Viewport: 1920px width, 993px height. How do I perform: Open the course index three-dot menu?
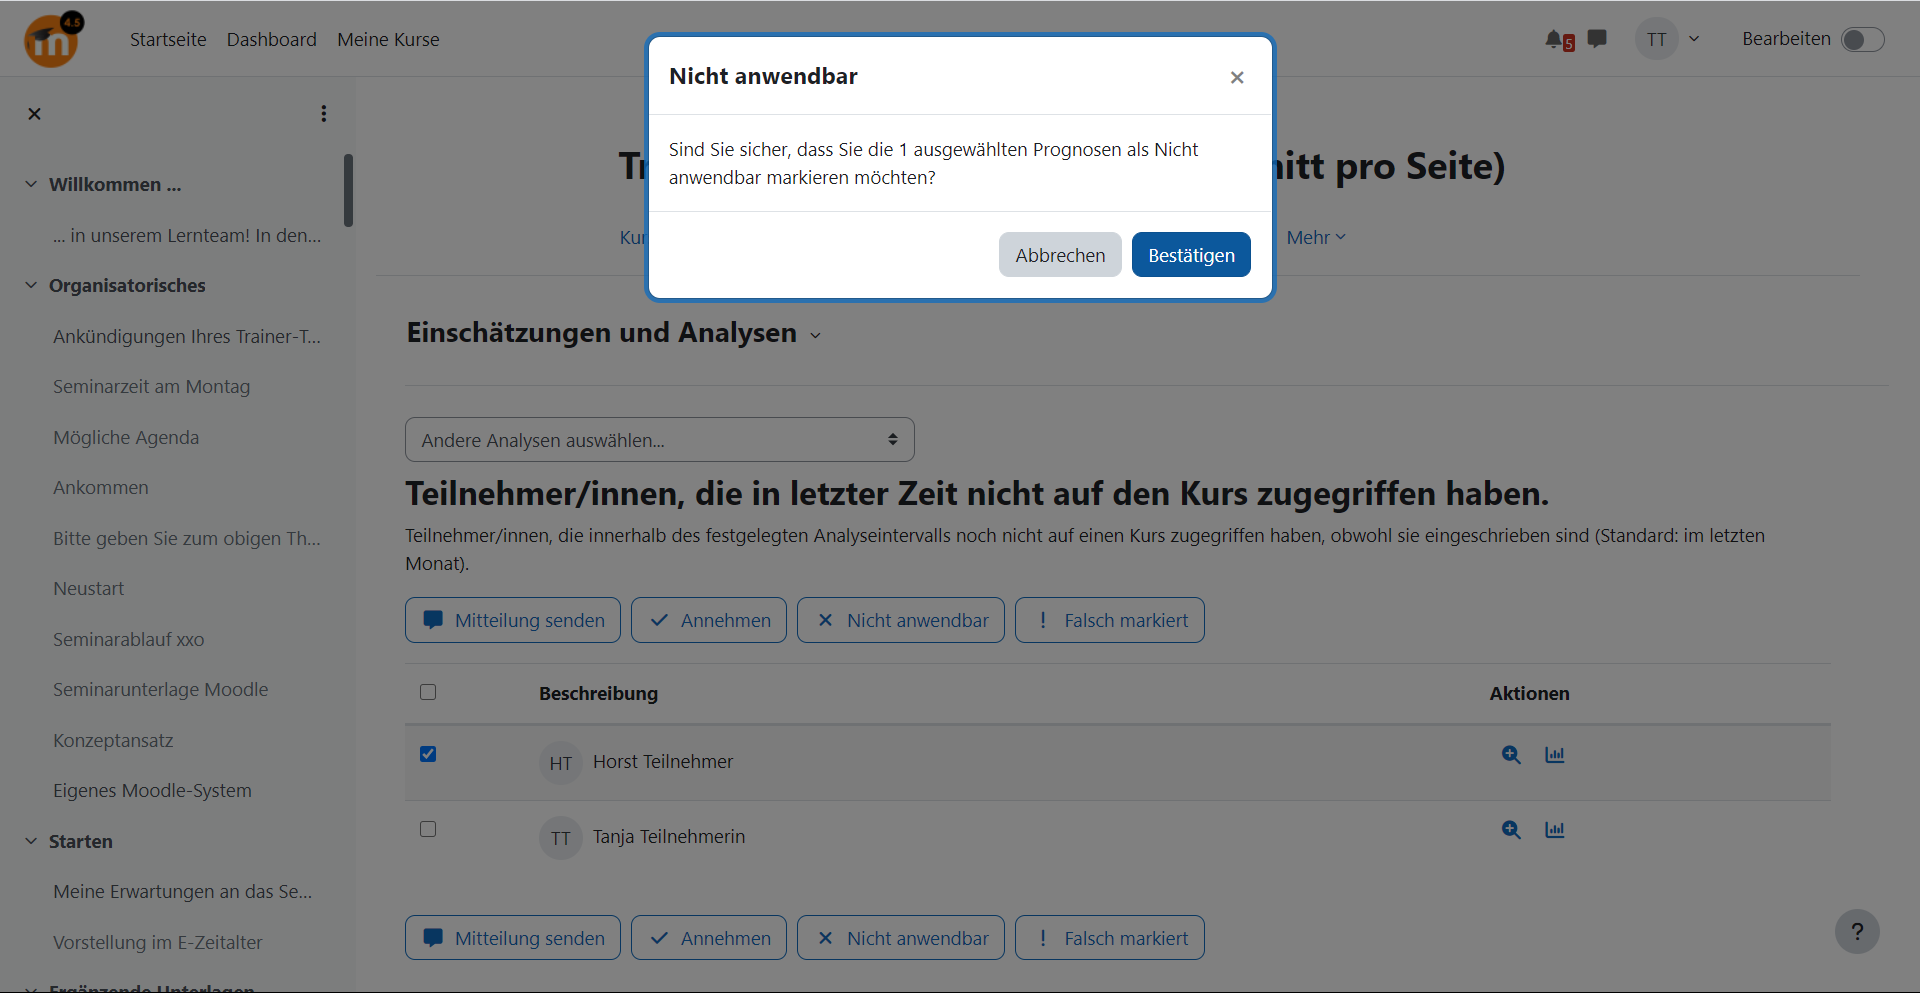[323, 114]
